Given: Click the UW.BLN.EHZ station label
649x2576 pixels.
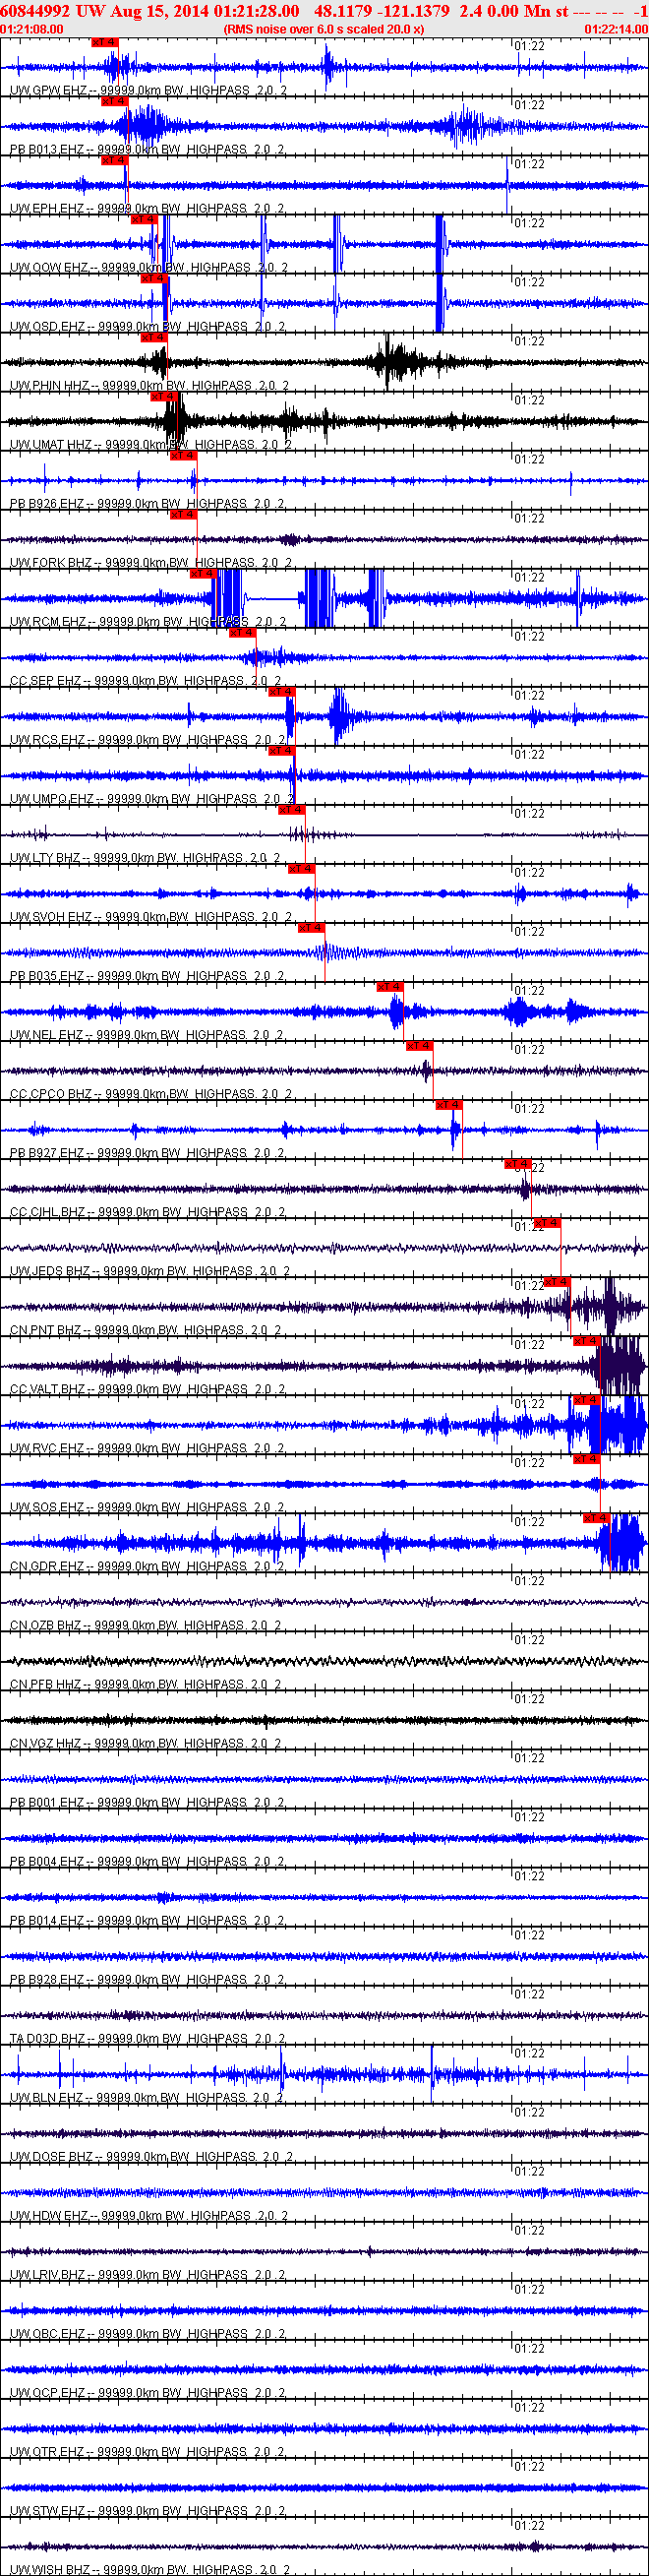Looking at the screenshot, I should pos(47,2097).
